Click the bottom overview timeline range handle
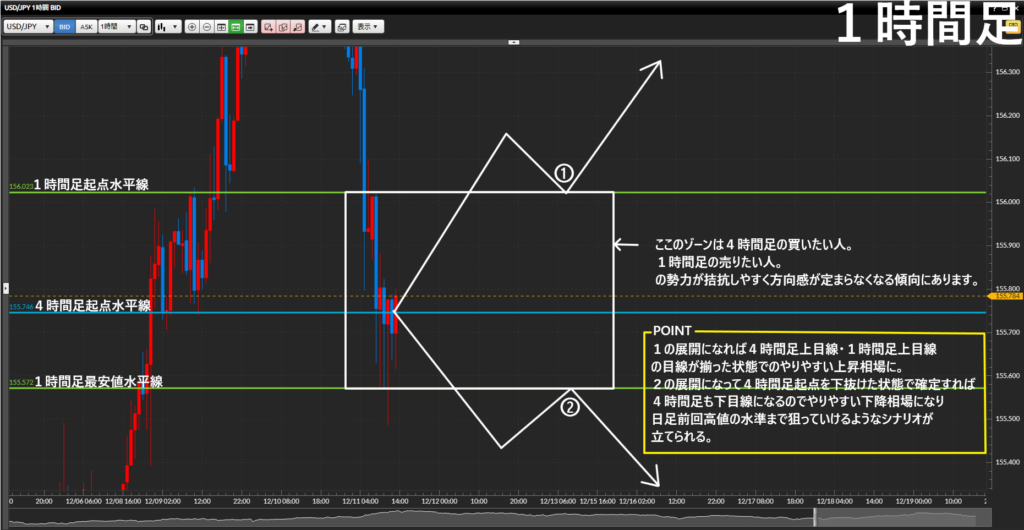This screenshot has height=530, width=1024. [x=815, y=517]
